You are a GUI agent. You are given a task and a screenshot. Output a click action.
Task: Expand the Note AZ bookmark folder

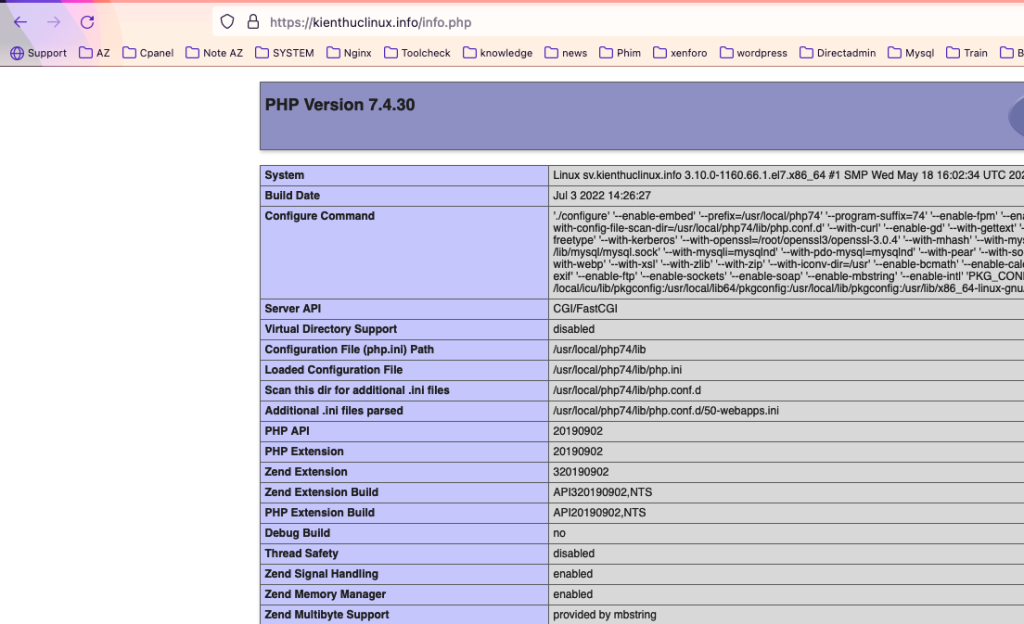point(214,53)
